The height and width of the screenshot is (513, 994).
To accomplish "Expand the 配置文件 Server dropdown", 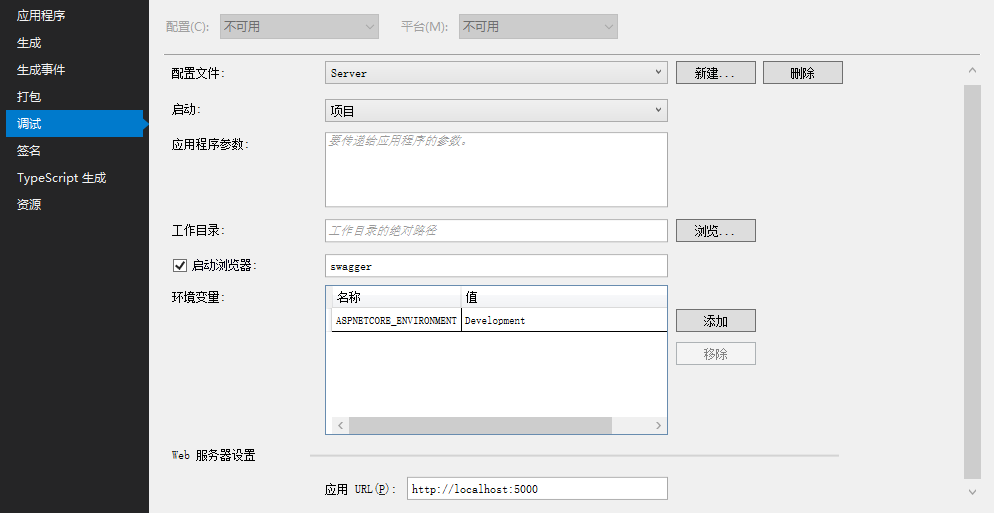I will click(x=496, y=72).
